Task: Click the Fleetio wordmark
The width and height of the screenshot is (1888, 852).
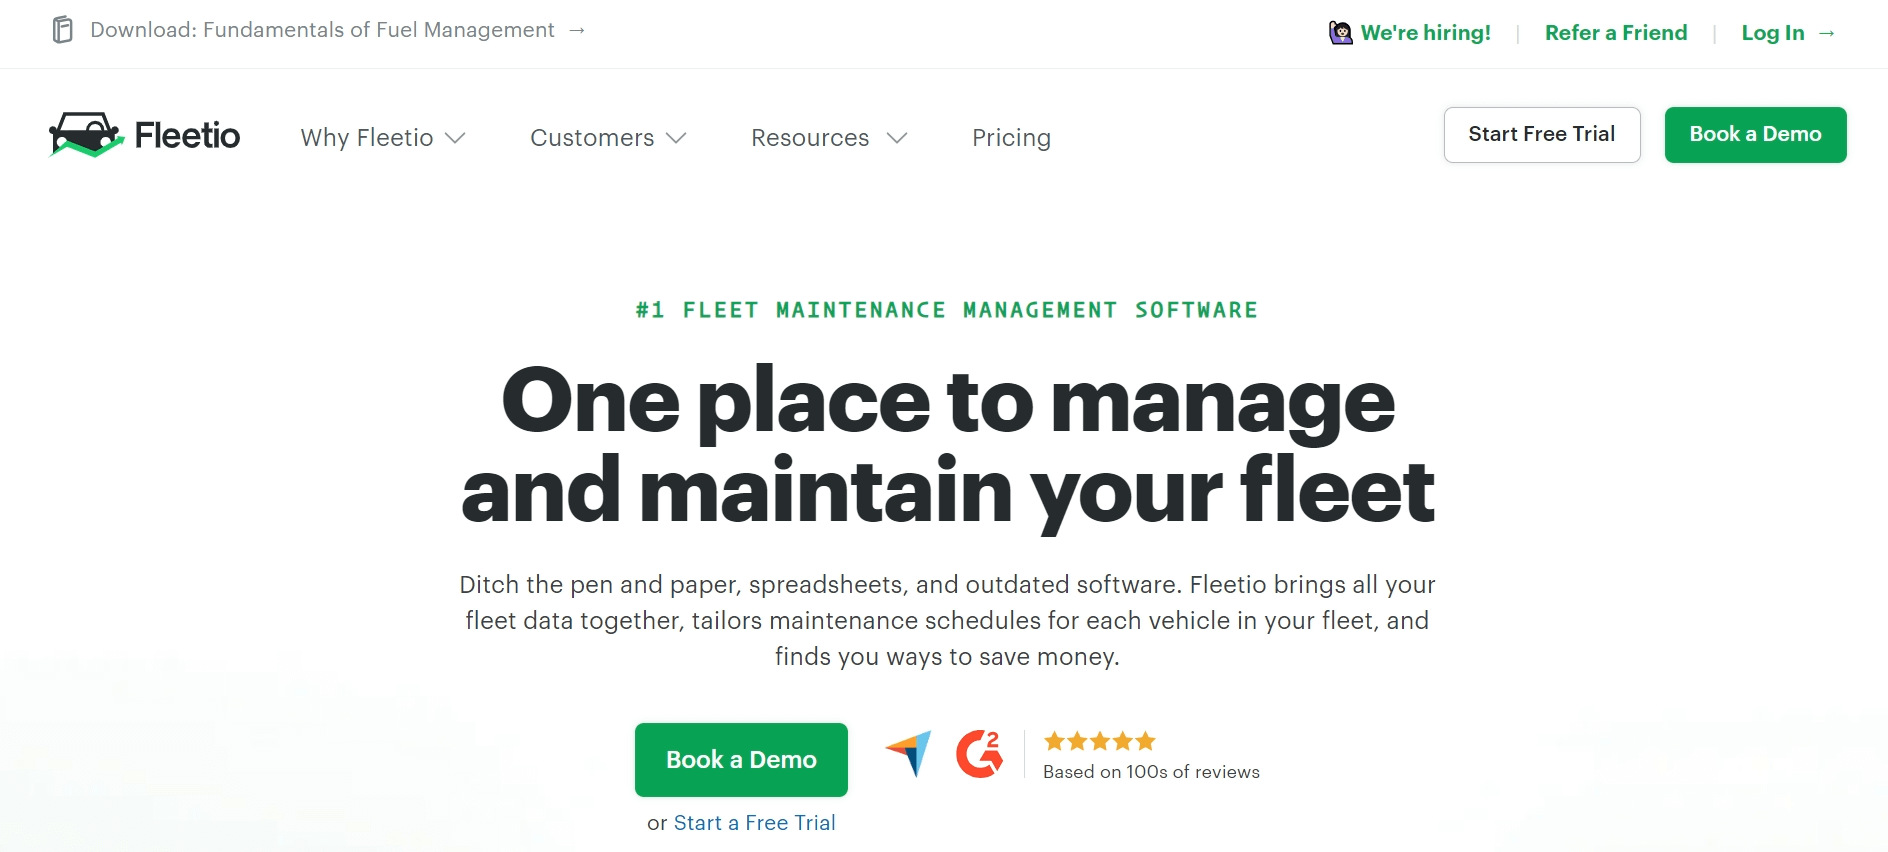Action: (187, 135)
